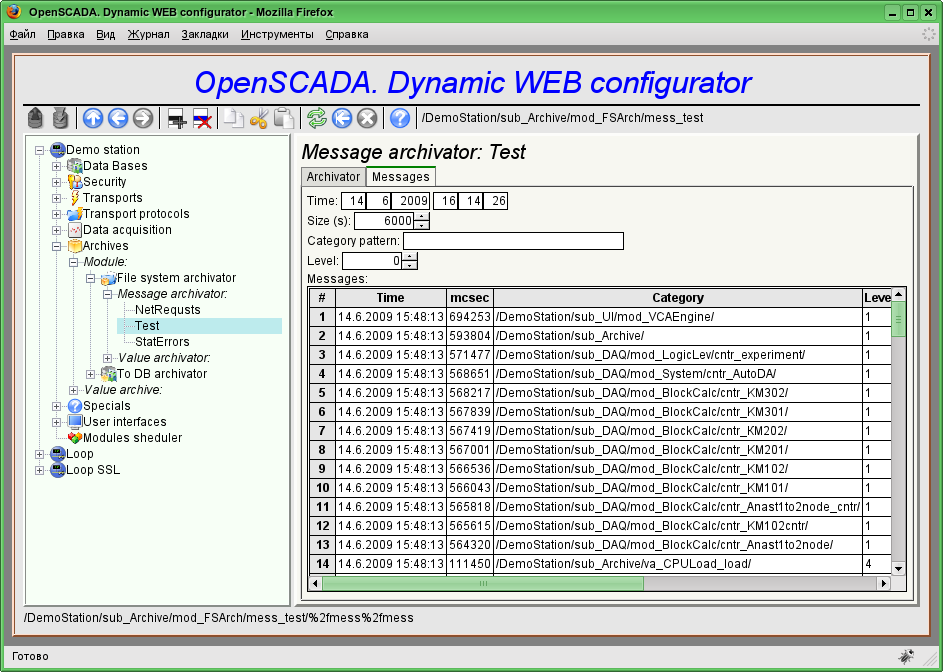
Task: Expand the To DB archivator node
Action: pyautogui.click(x=90, y=374)
